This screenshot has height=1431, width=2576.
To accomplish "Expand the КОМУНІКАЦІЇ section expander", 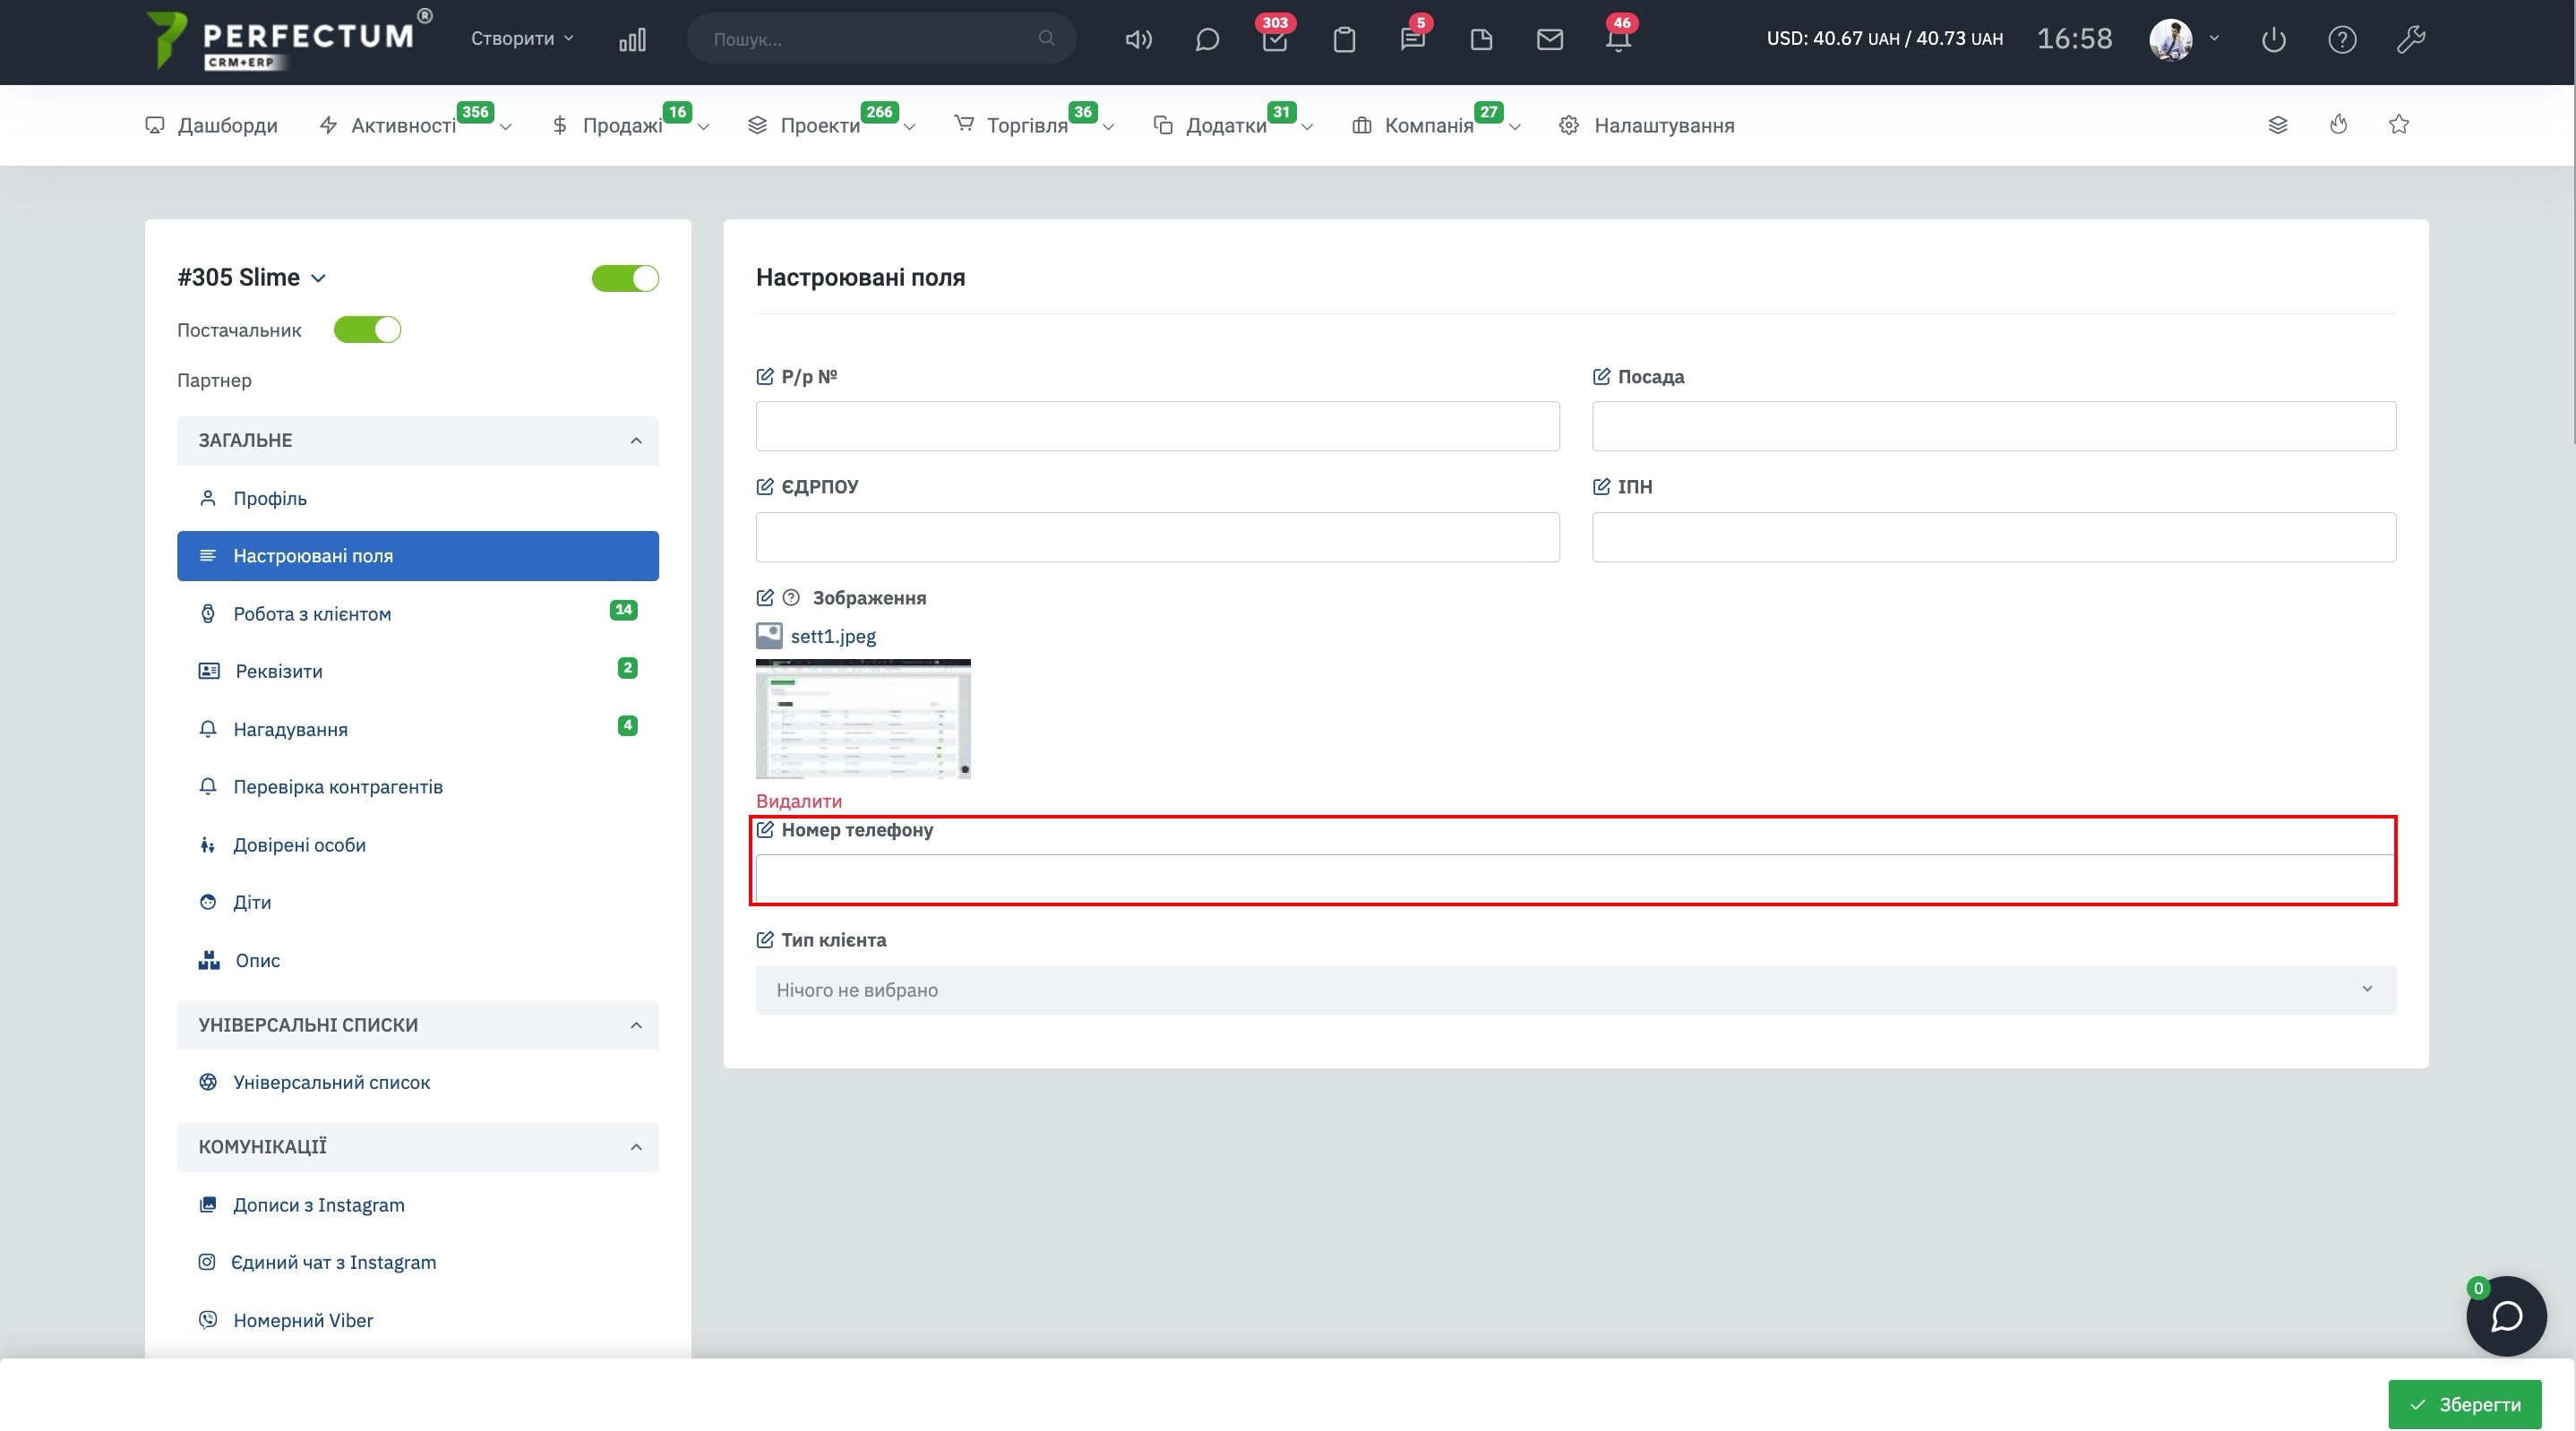I will pyautogui.click(x=632, y=1145).
